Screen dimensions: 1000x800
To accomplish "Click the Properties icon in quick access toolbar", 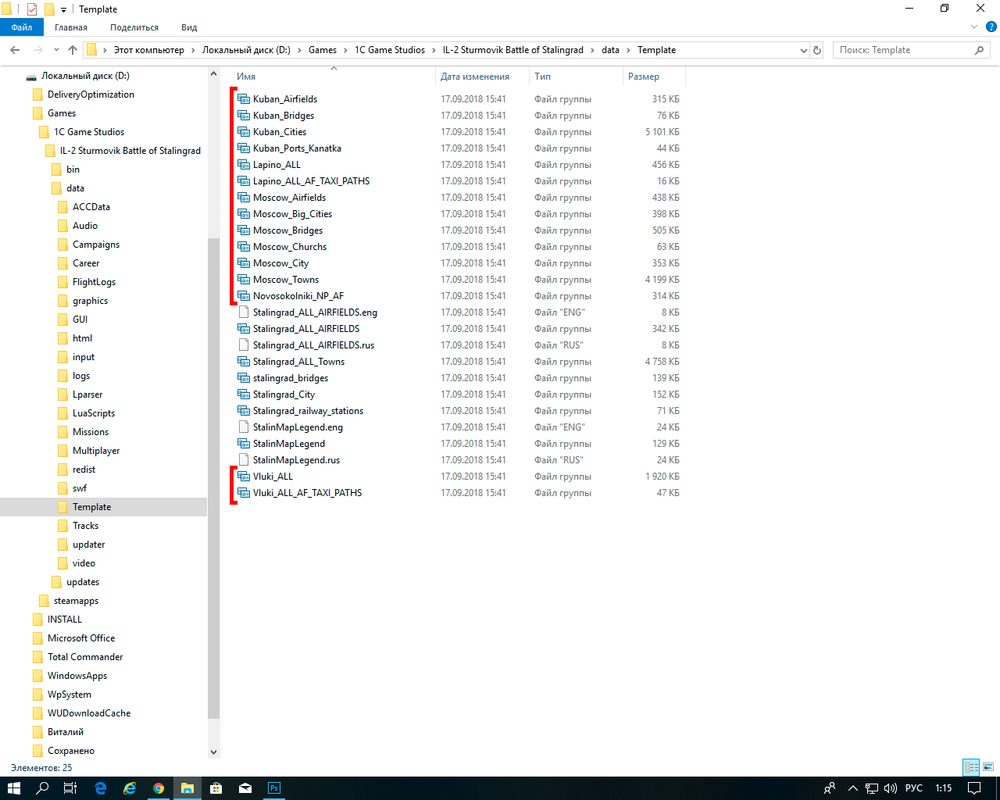I will pyautogui.click(x=30, y=9).
